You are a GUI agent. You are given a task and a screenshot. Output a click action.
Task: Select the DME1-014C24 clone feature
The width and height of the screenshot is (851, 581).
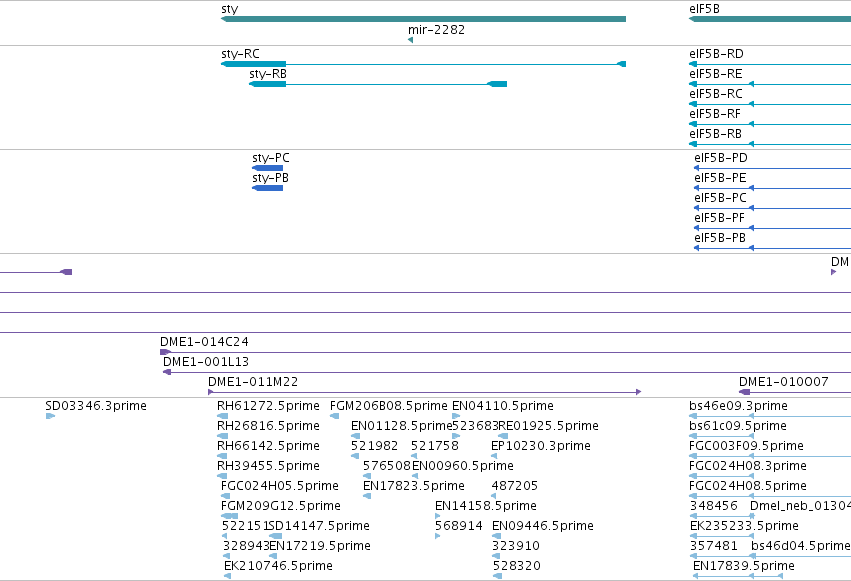coord(505,353)
